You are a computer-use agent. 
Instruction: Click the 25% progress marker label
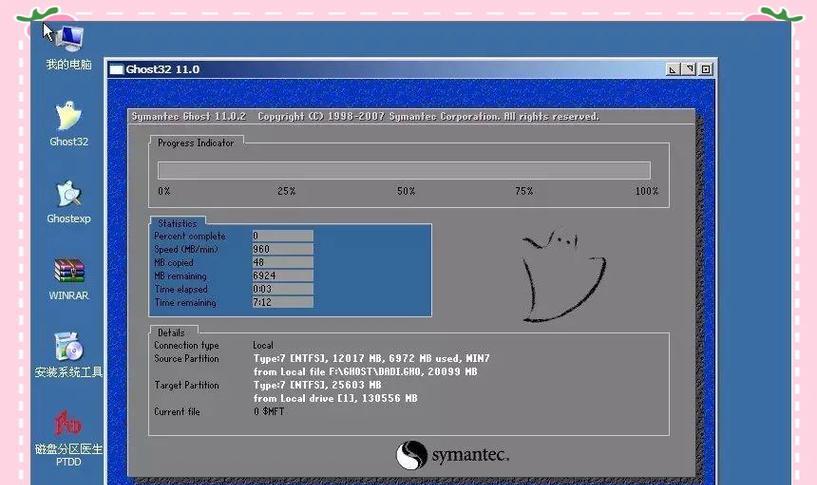tap(287, 191)
